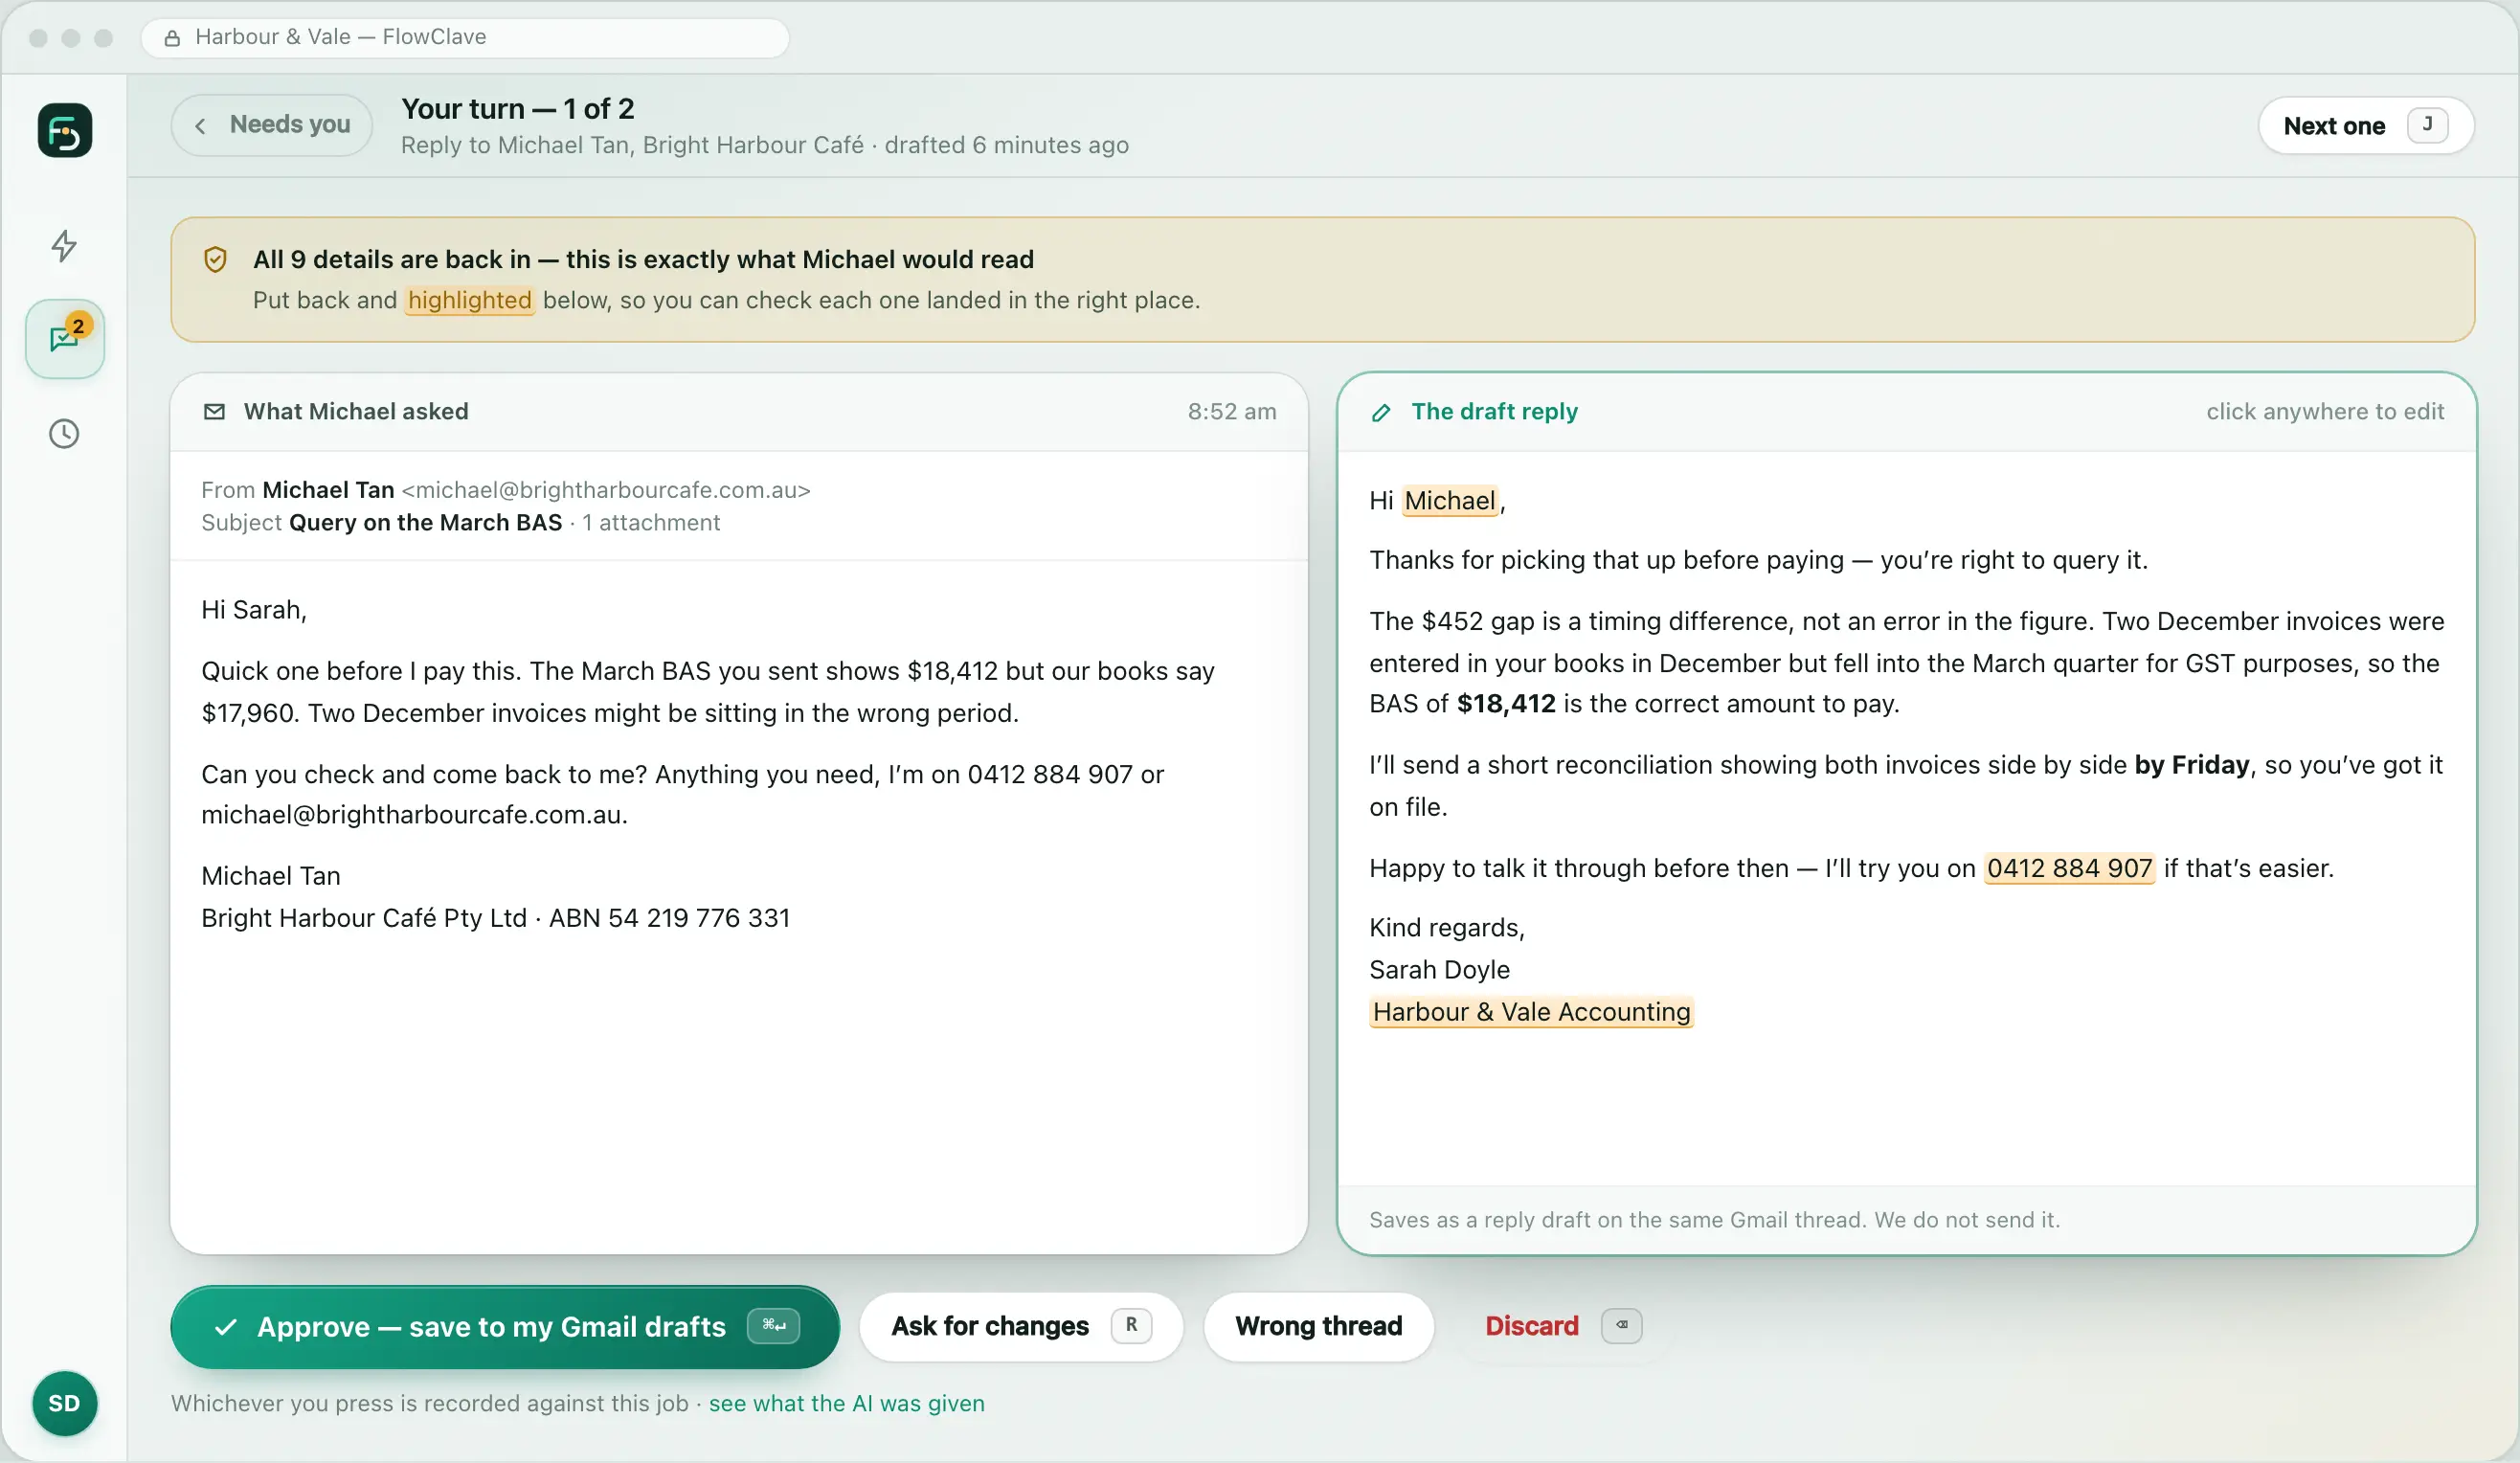
Task: Click the sender email michael@brightharbourcafe.com.au in header
Action: coord(606,490)
